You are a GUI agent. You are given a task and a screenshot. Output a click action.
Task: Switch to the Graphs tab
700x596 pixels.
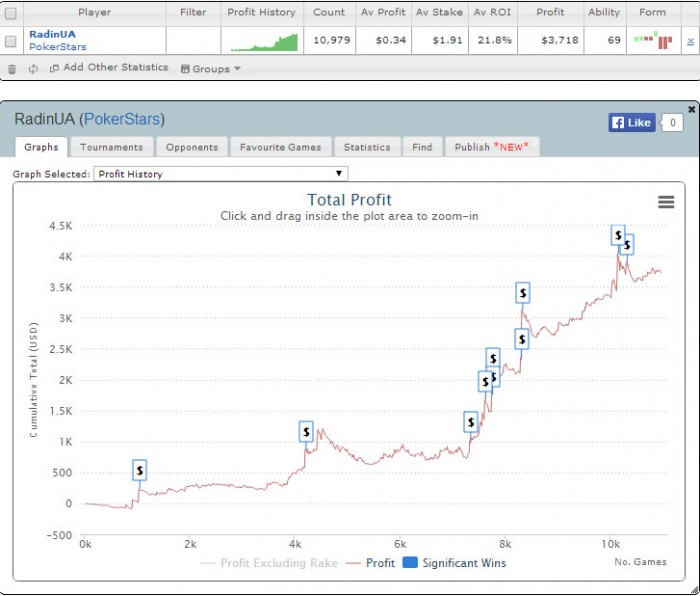(41, 147)
